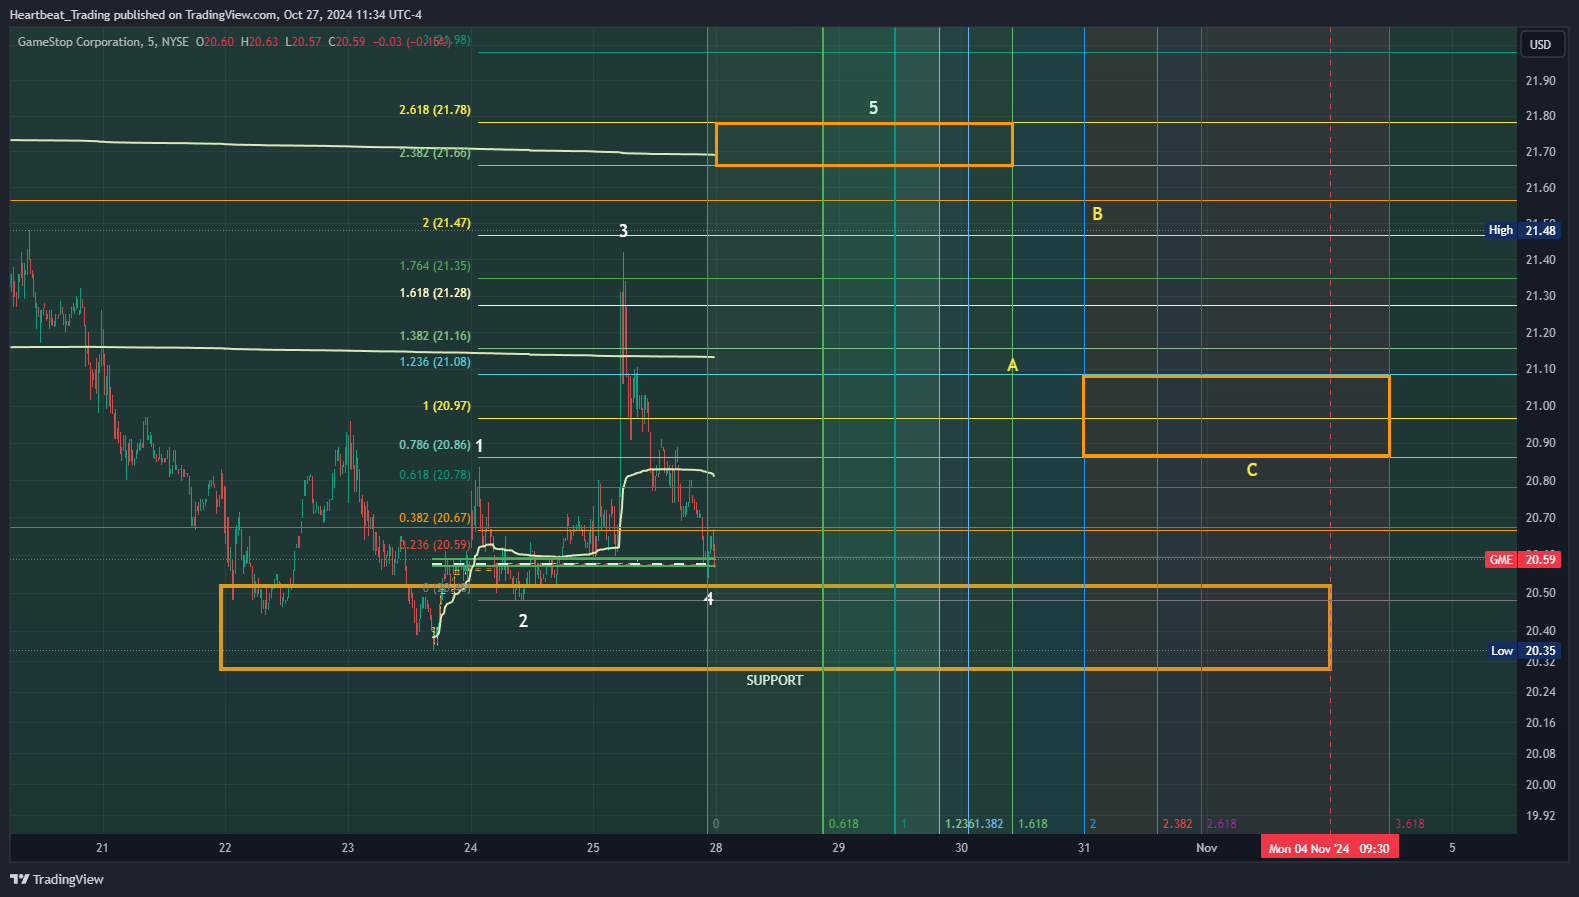Select the 1.236 (21.08) Fibonacci label
The width and height of the screenshot is (1579, 897).
(x=434, y=362)
